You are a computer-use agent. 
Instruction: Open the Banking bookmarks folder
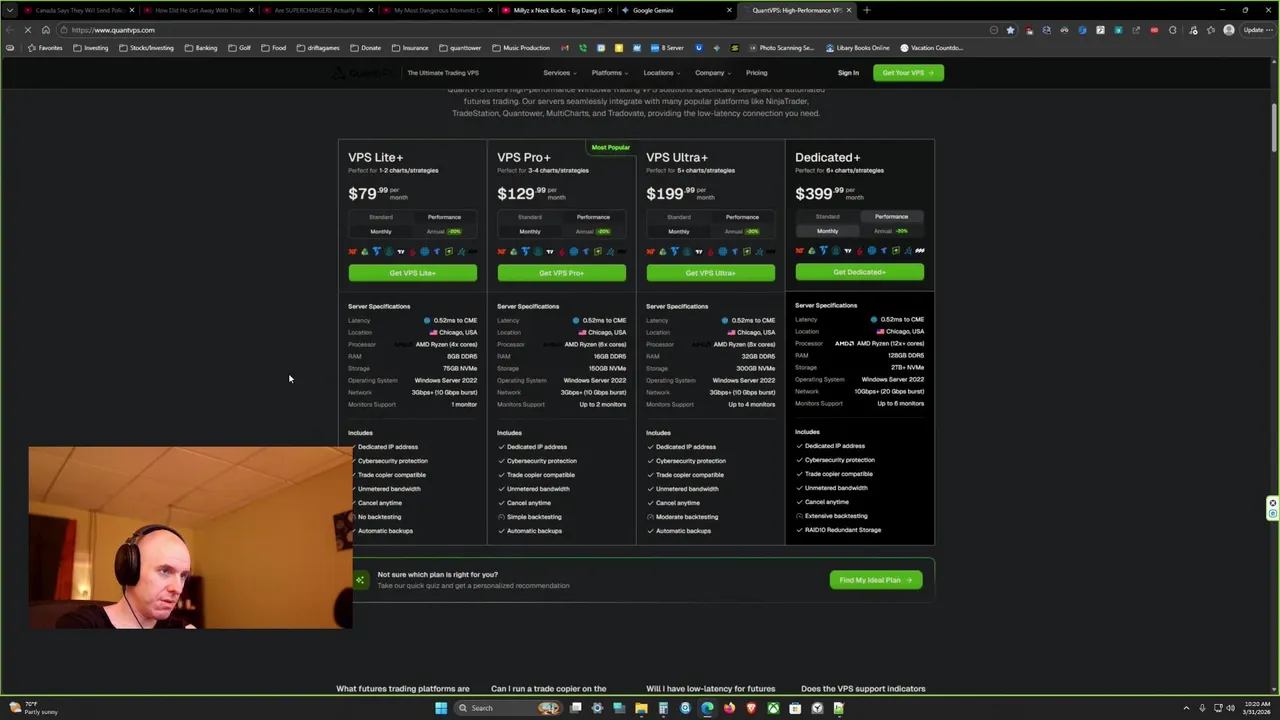[201, 48]
